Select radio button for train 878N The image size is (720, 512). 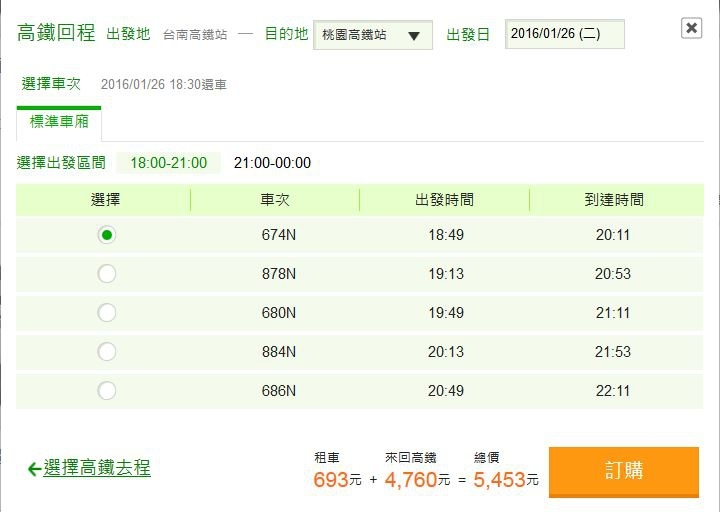[x=107, y=274]
